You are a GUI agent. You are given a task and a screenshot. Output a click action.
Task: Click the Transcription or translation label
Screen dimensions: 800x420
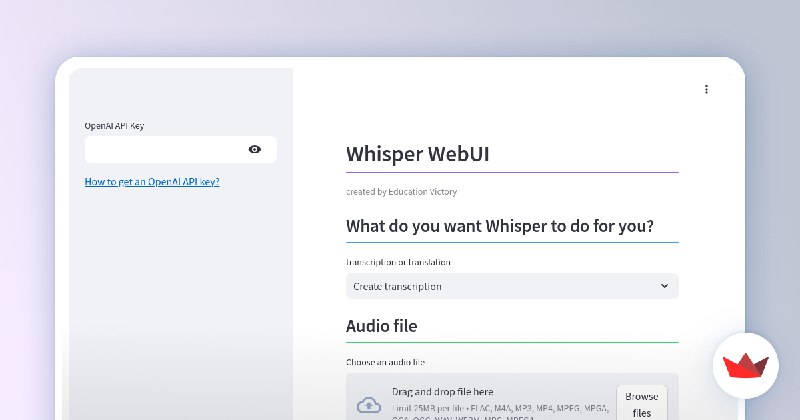(x=398, y=262)
